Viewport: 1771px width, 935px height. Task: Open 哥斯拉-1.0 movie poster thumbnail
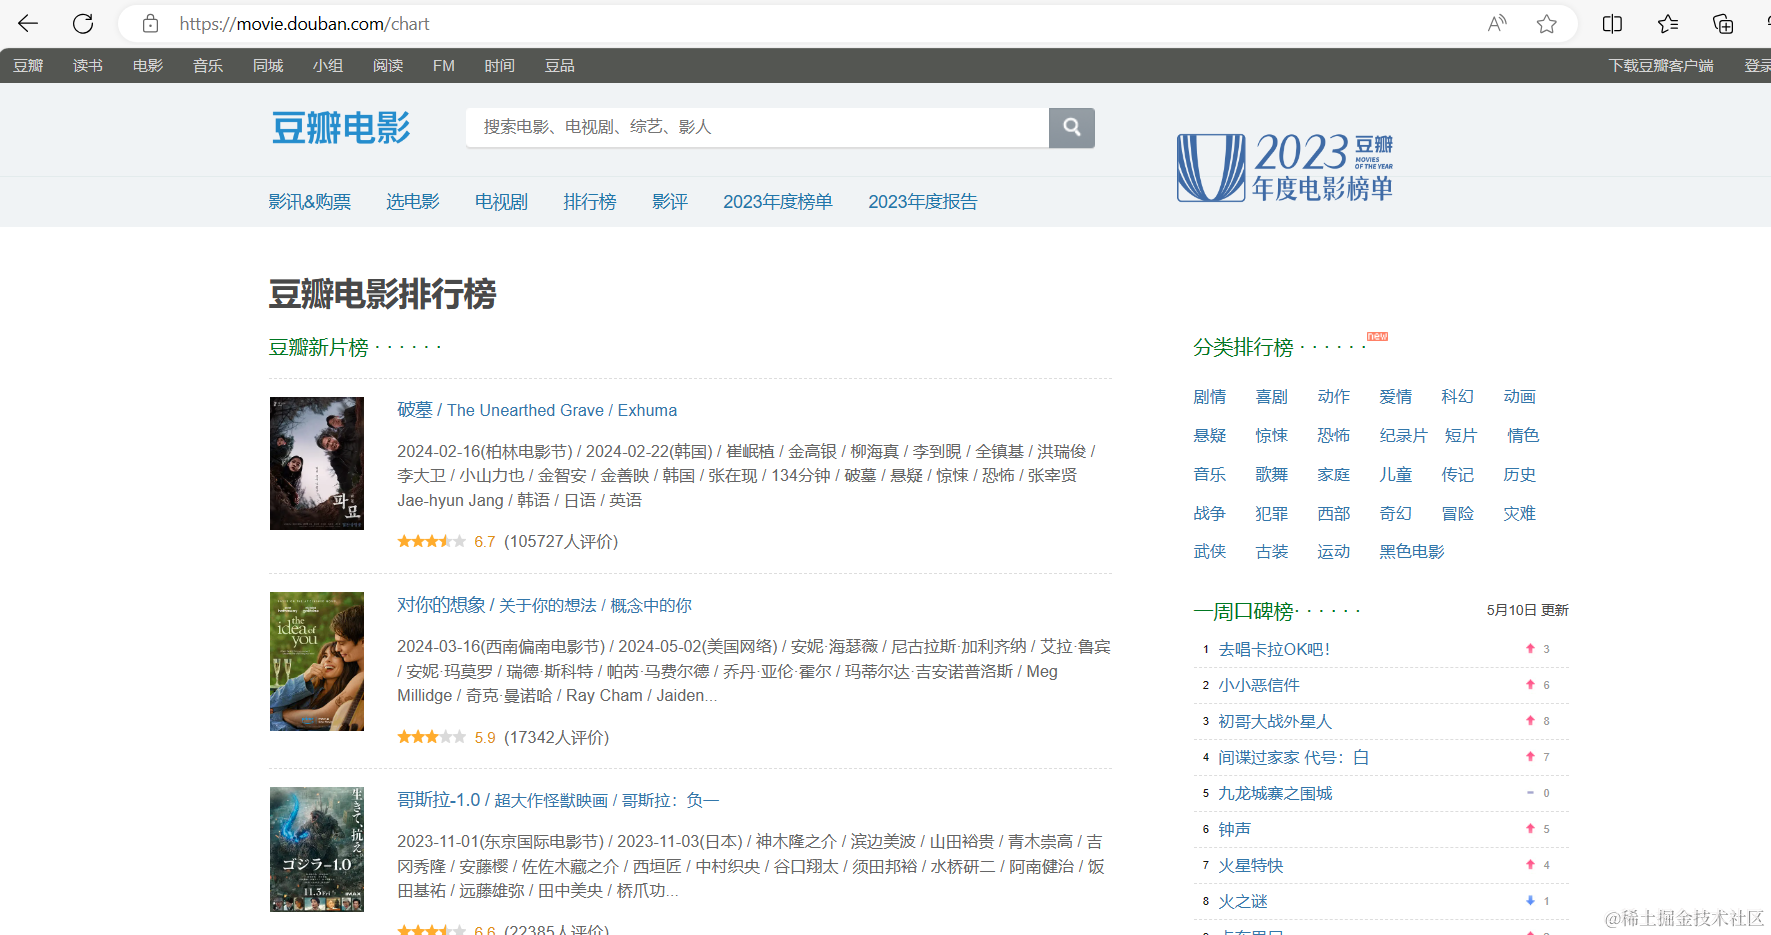coord(317,849)
